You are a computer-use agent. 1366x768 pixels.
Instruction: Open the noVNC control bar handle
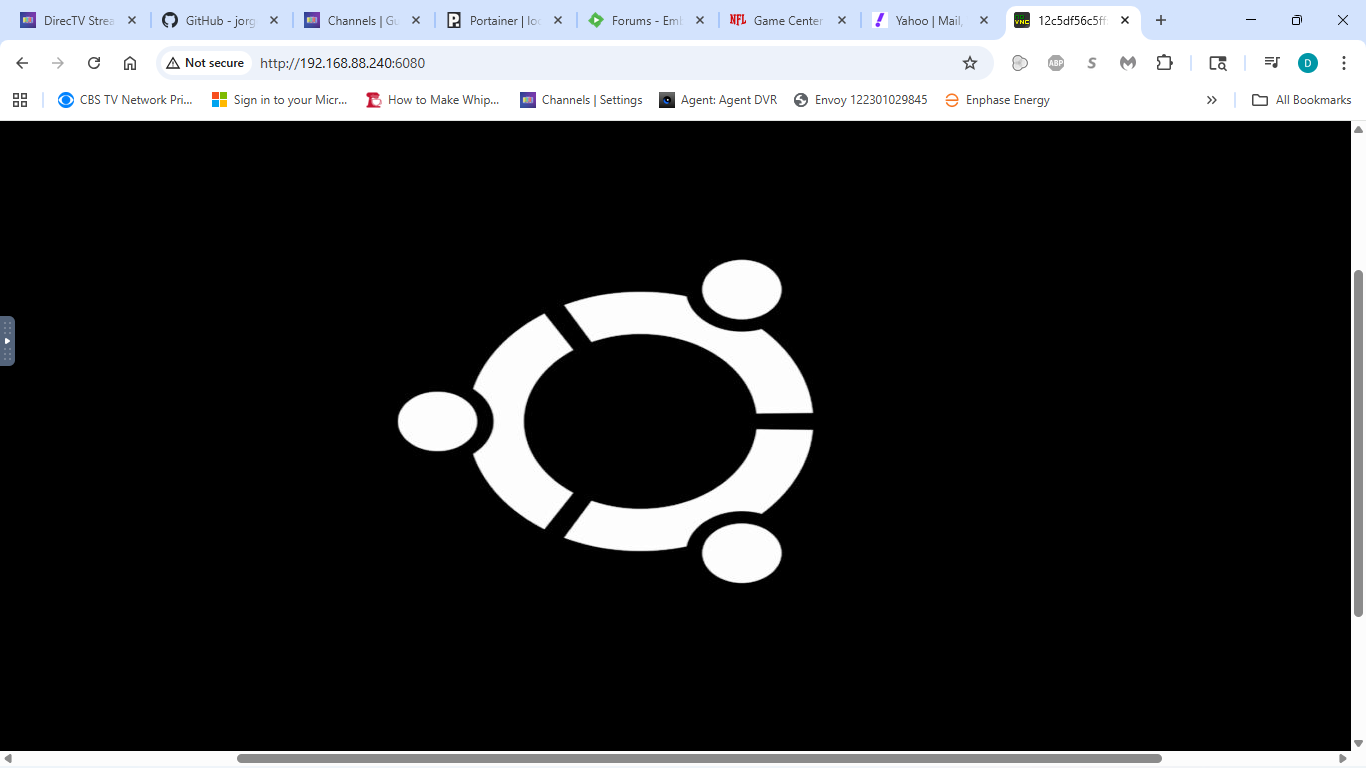click(7, 341)
